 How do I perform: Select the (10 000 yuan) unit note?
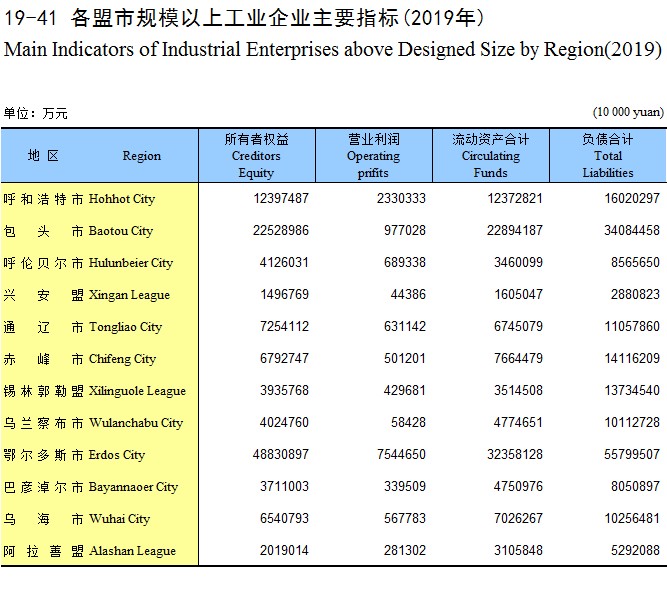pyautogui.click(x=628, y=112)
